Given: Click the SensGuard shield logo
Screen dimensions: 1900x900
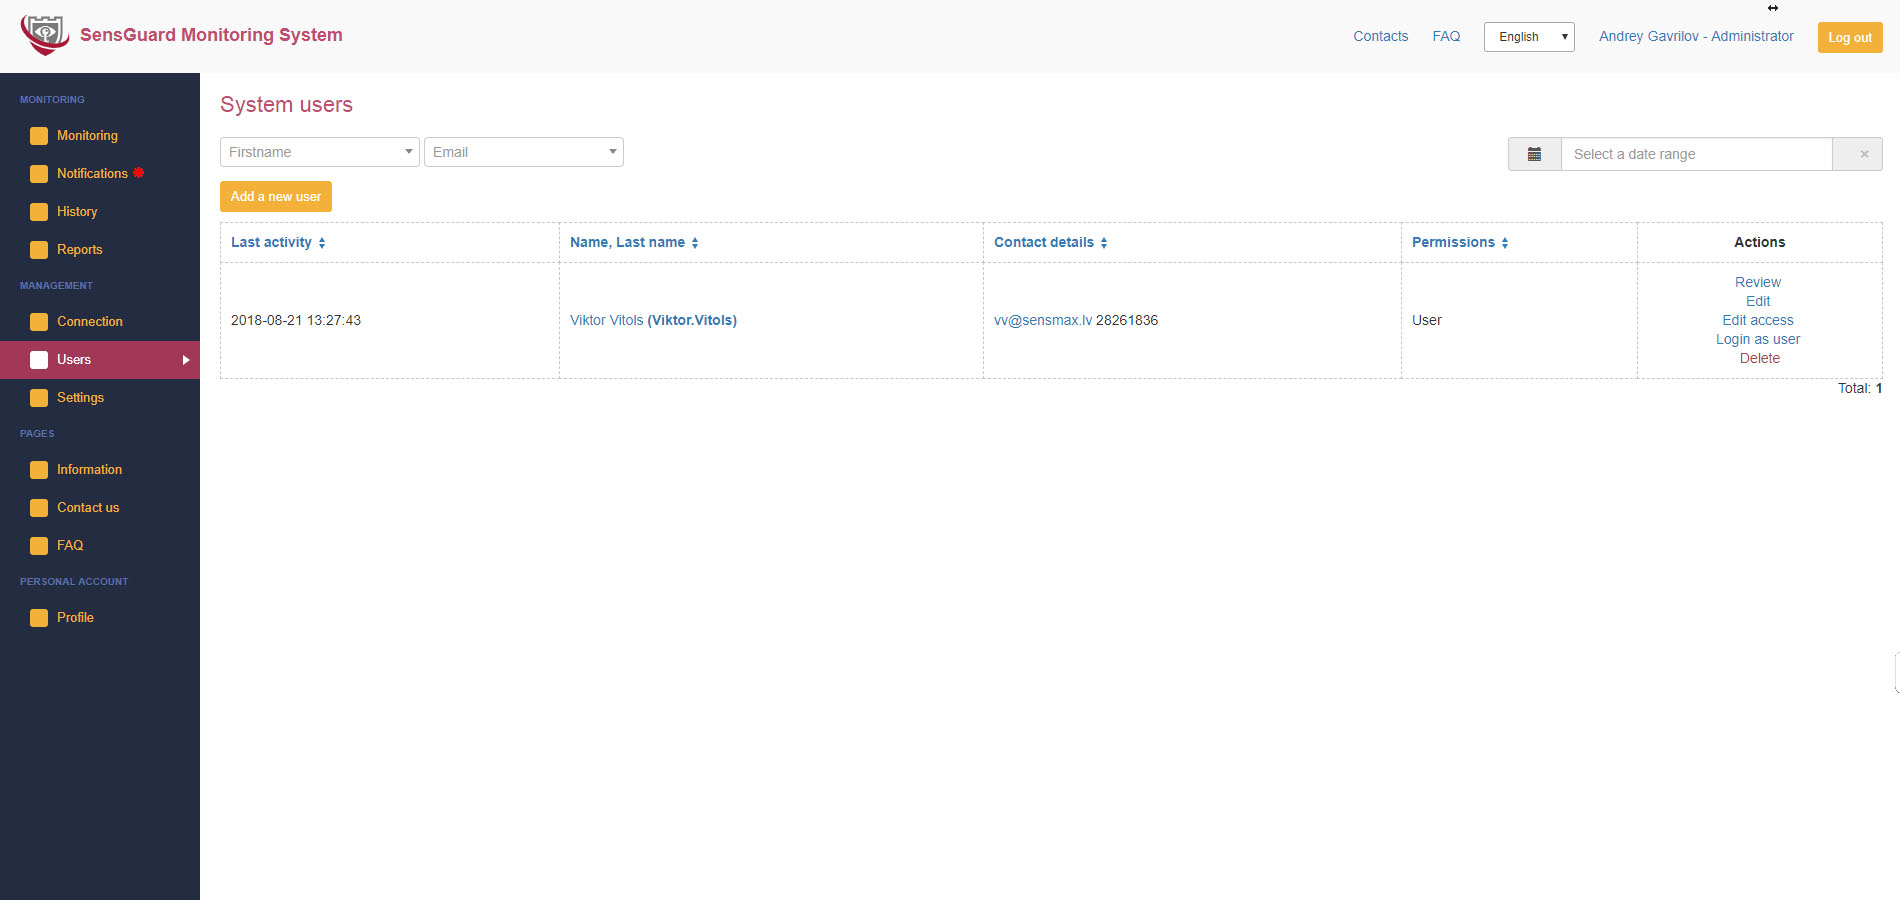Looking at the screenshot, I should click(x=44, y=35).
